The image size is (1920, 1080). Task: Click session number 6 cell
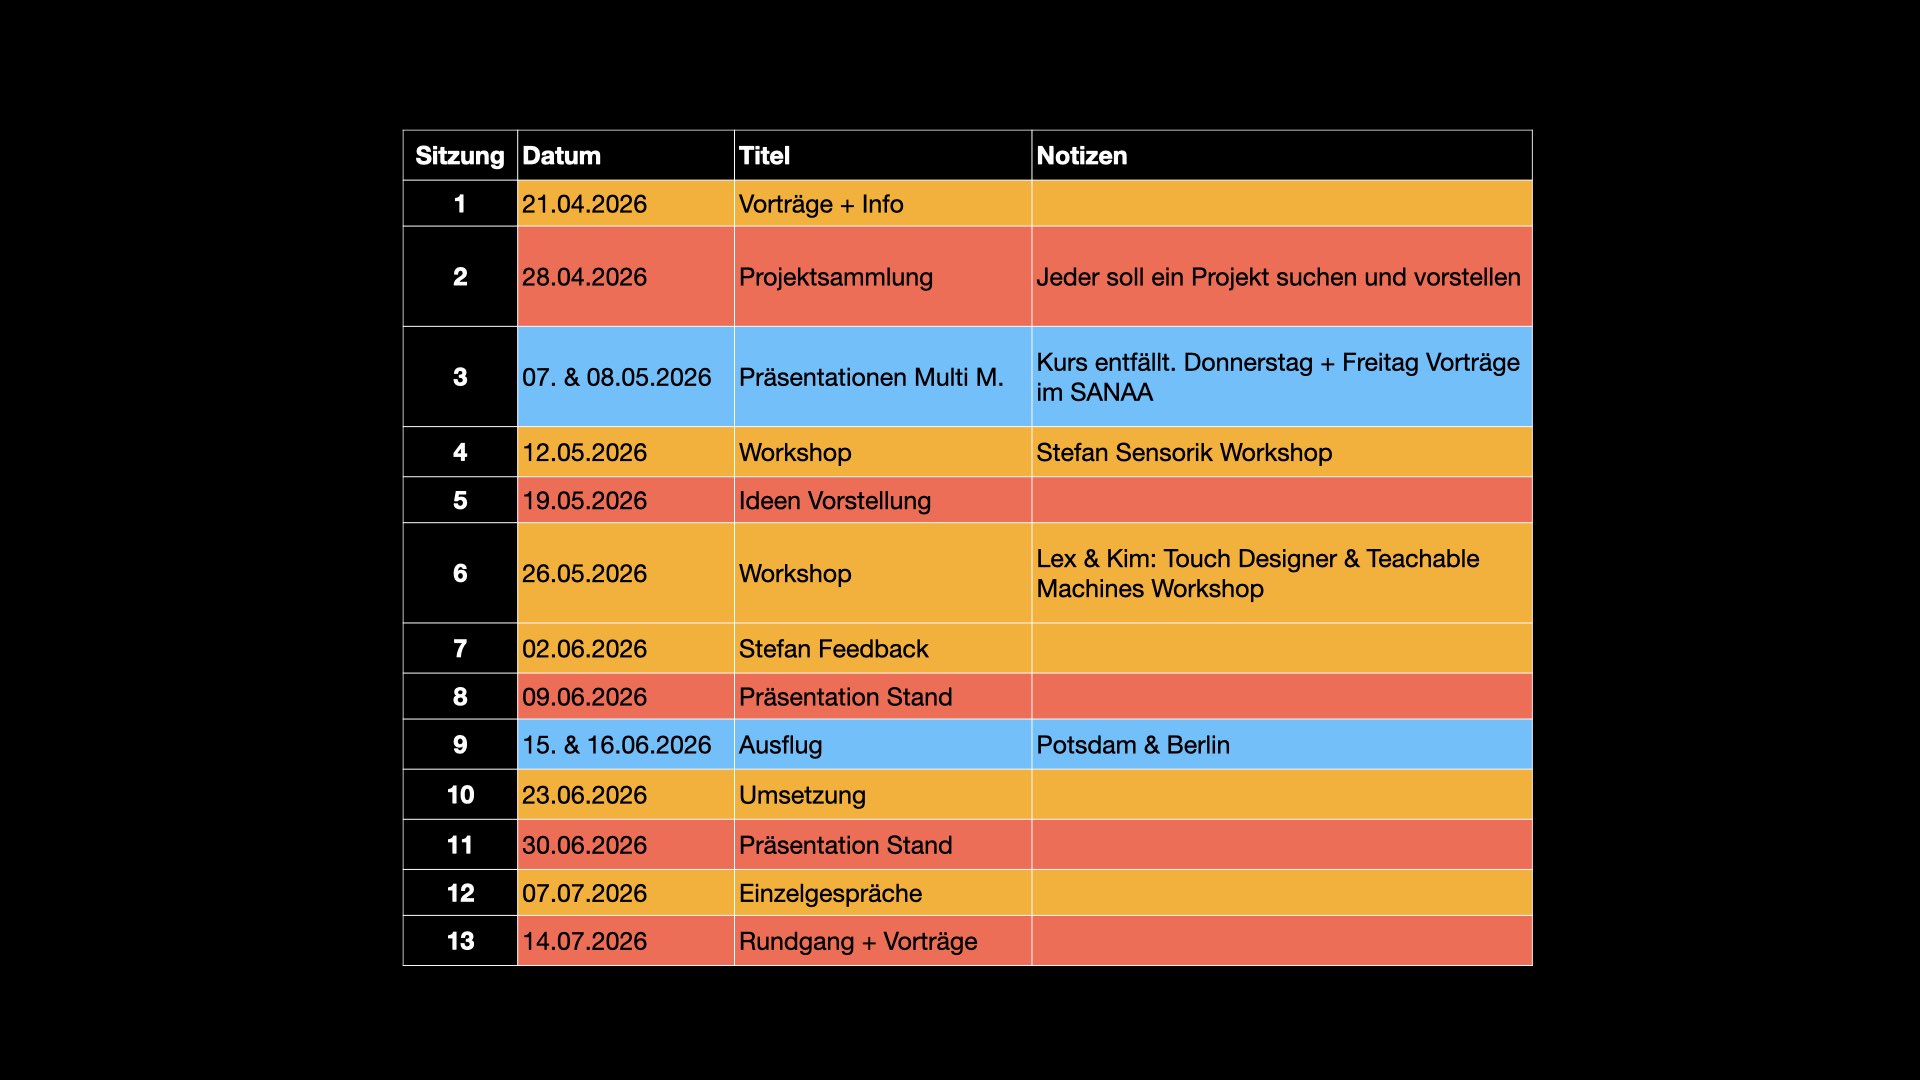click(460, 573)
